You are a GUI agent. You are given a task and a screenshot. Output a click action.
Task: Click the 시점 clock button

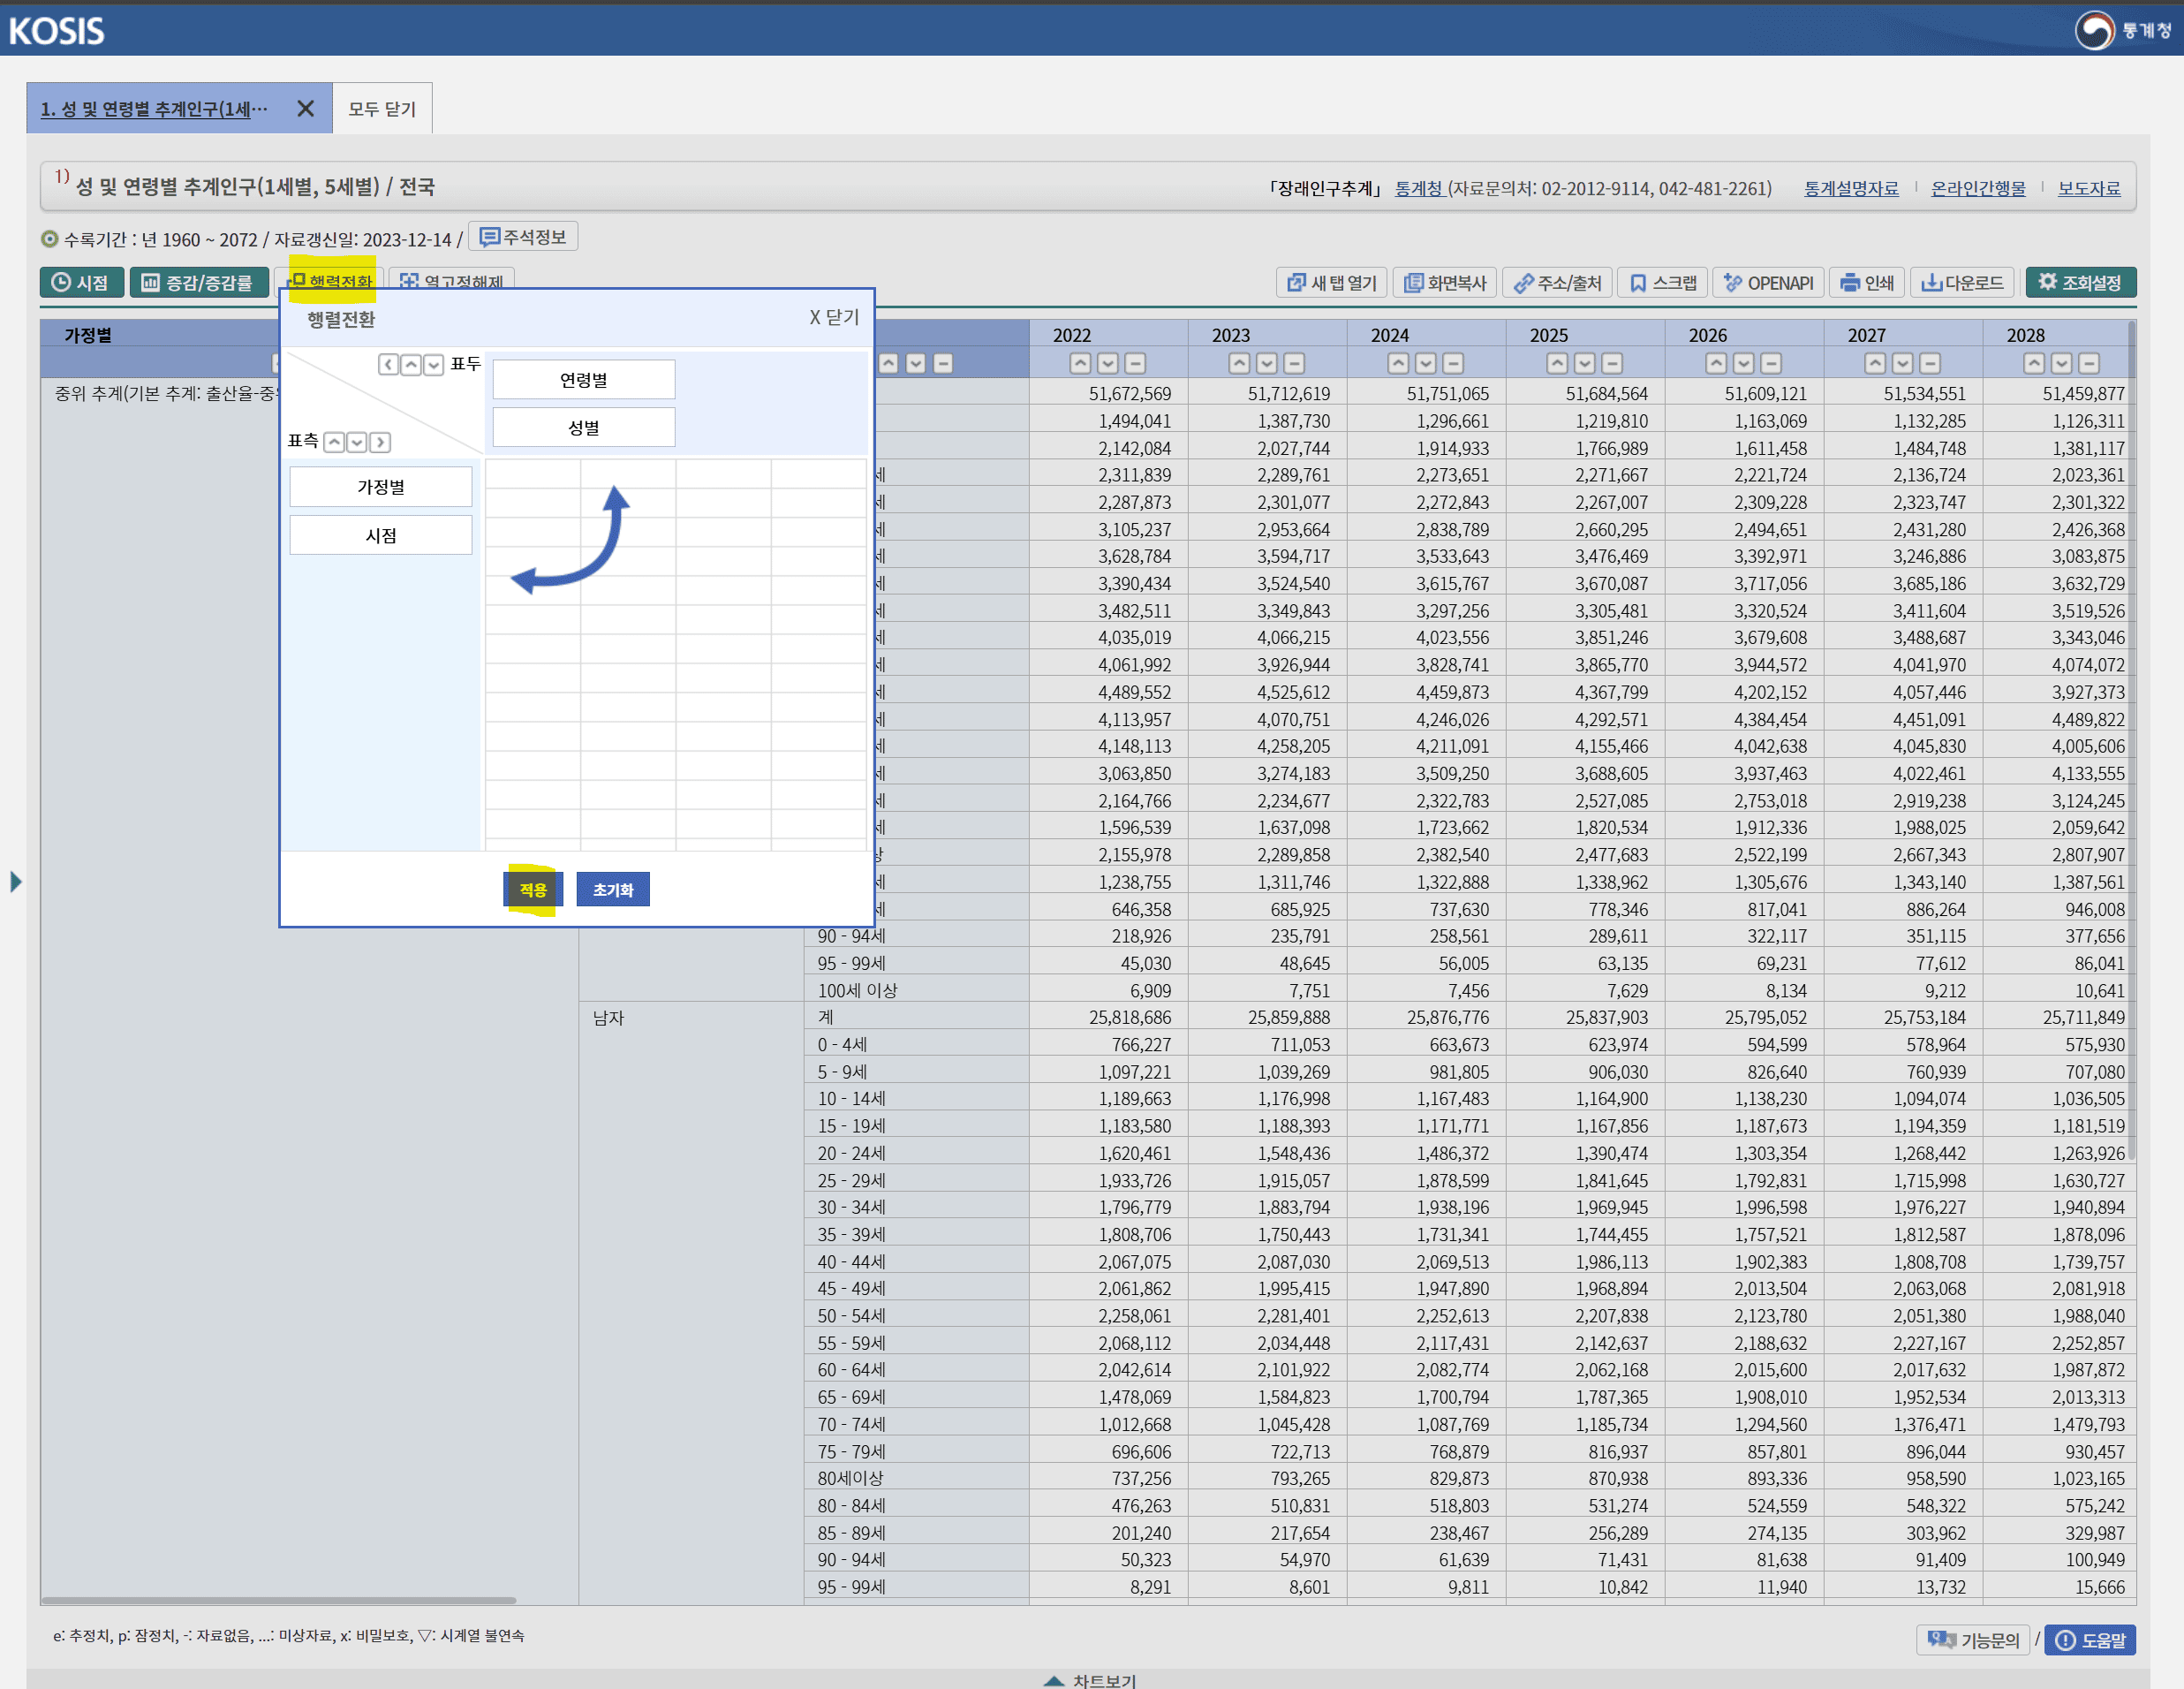click(82, 283)
